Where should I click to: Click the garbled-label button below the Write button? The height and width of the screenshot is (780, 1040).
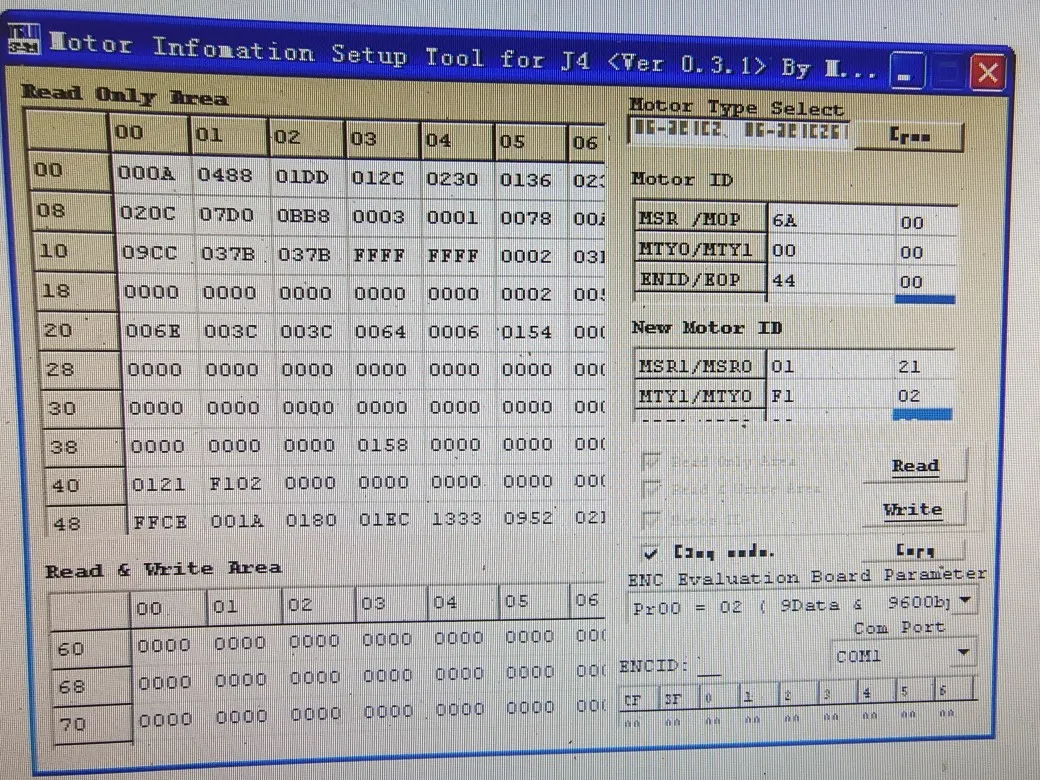(915, 550)
